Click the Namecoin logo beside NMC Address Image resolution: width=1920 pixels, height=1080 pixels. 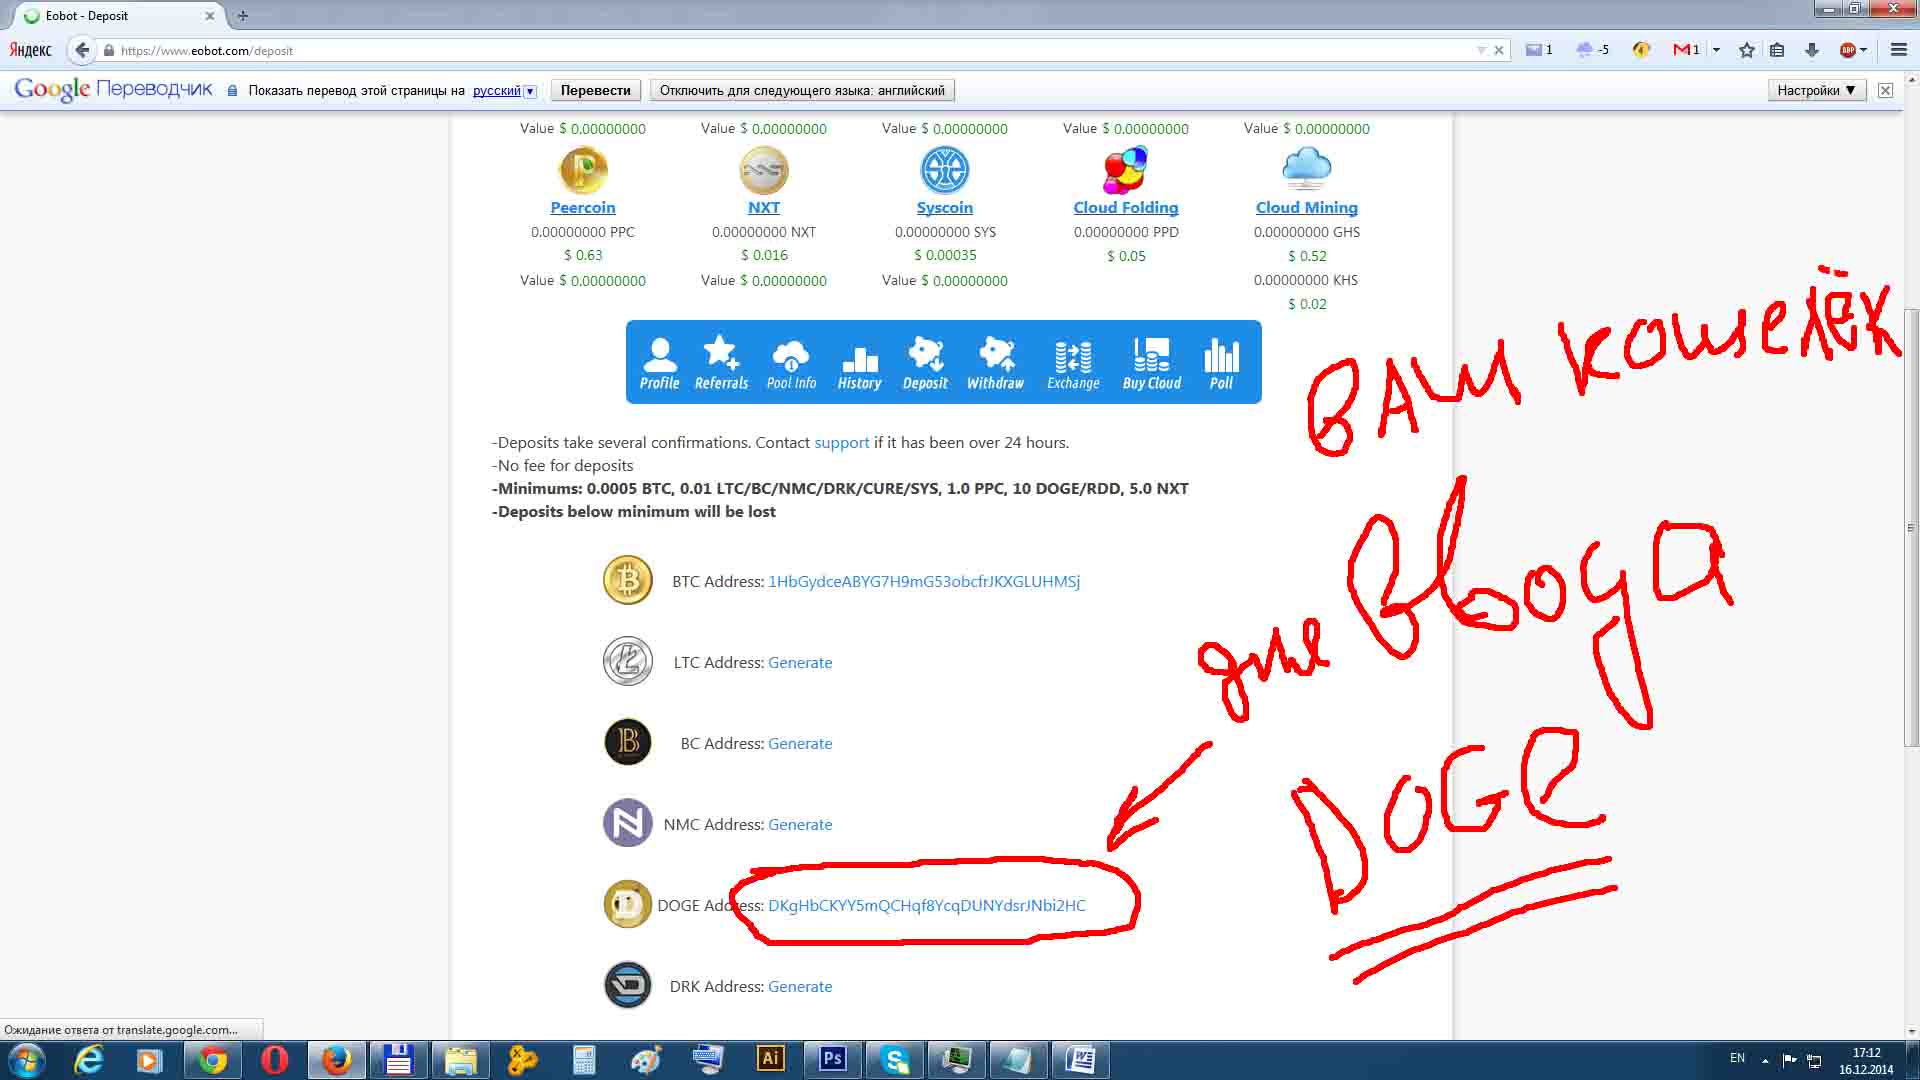(x=628, y=823)
